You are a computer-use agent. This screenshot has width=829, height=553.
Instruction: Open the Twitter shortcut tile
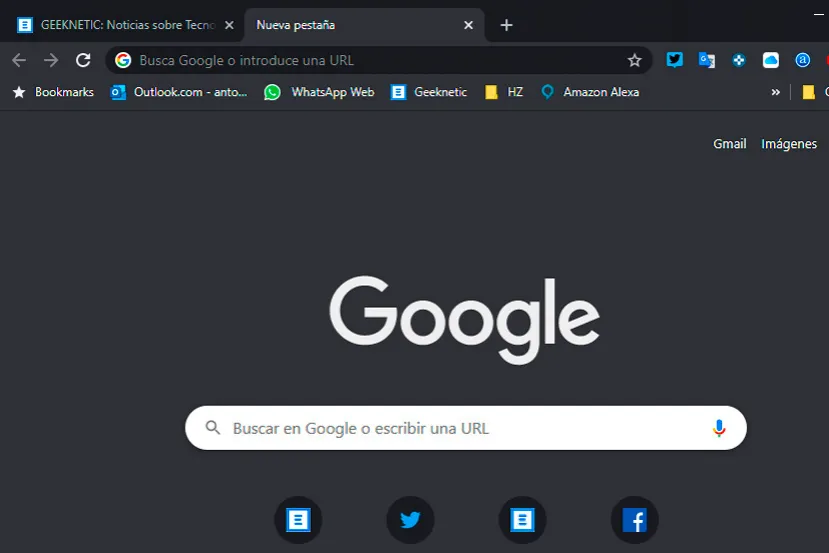410,520
